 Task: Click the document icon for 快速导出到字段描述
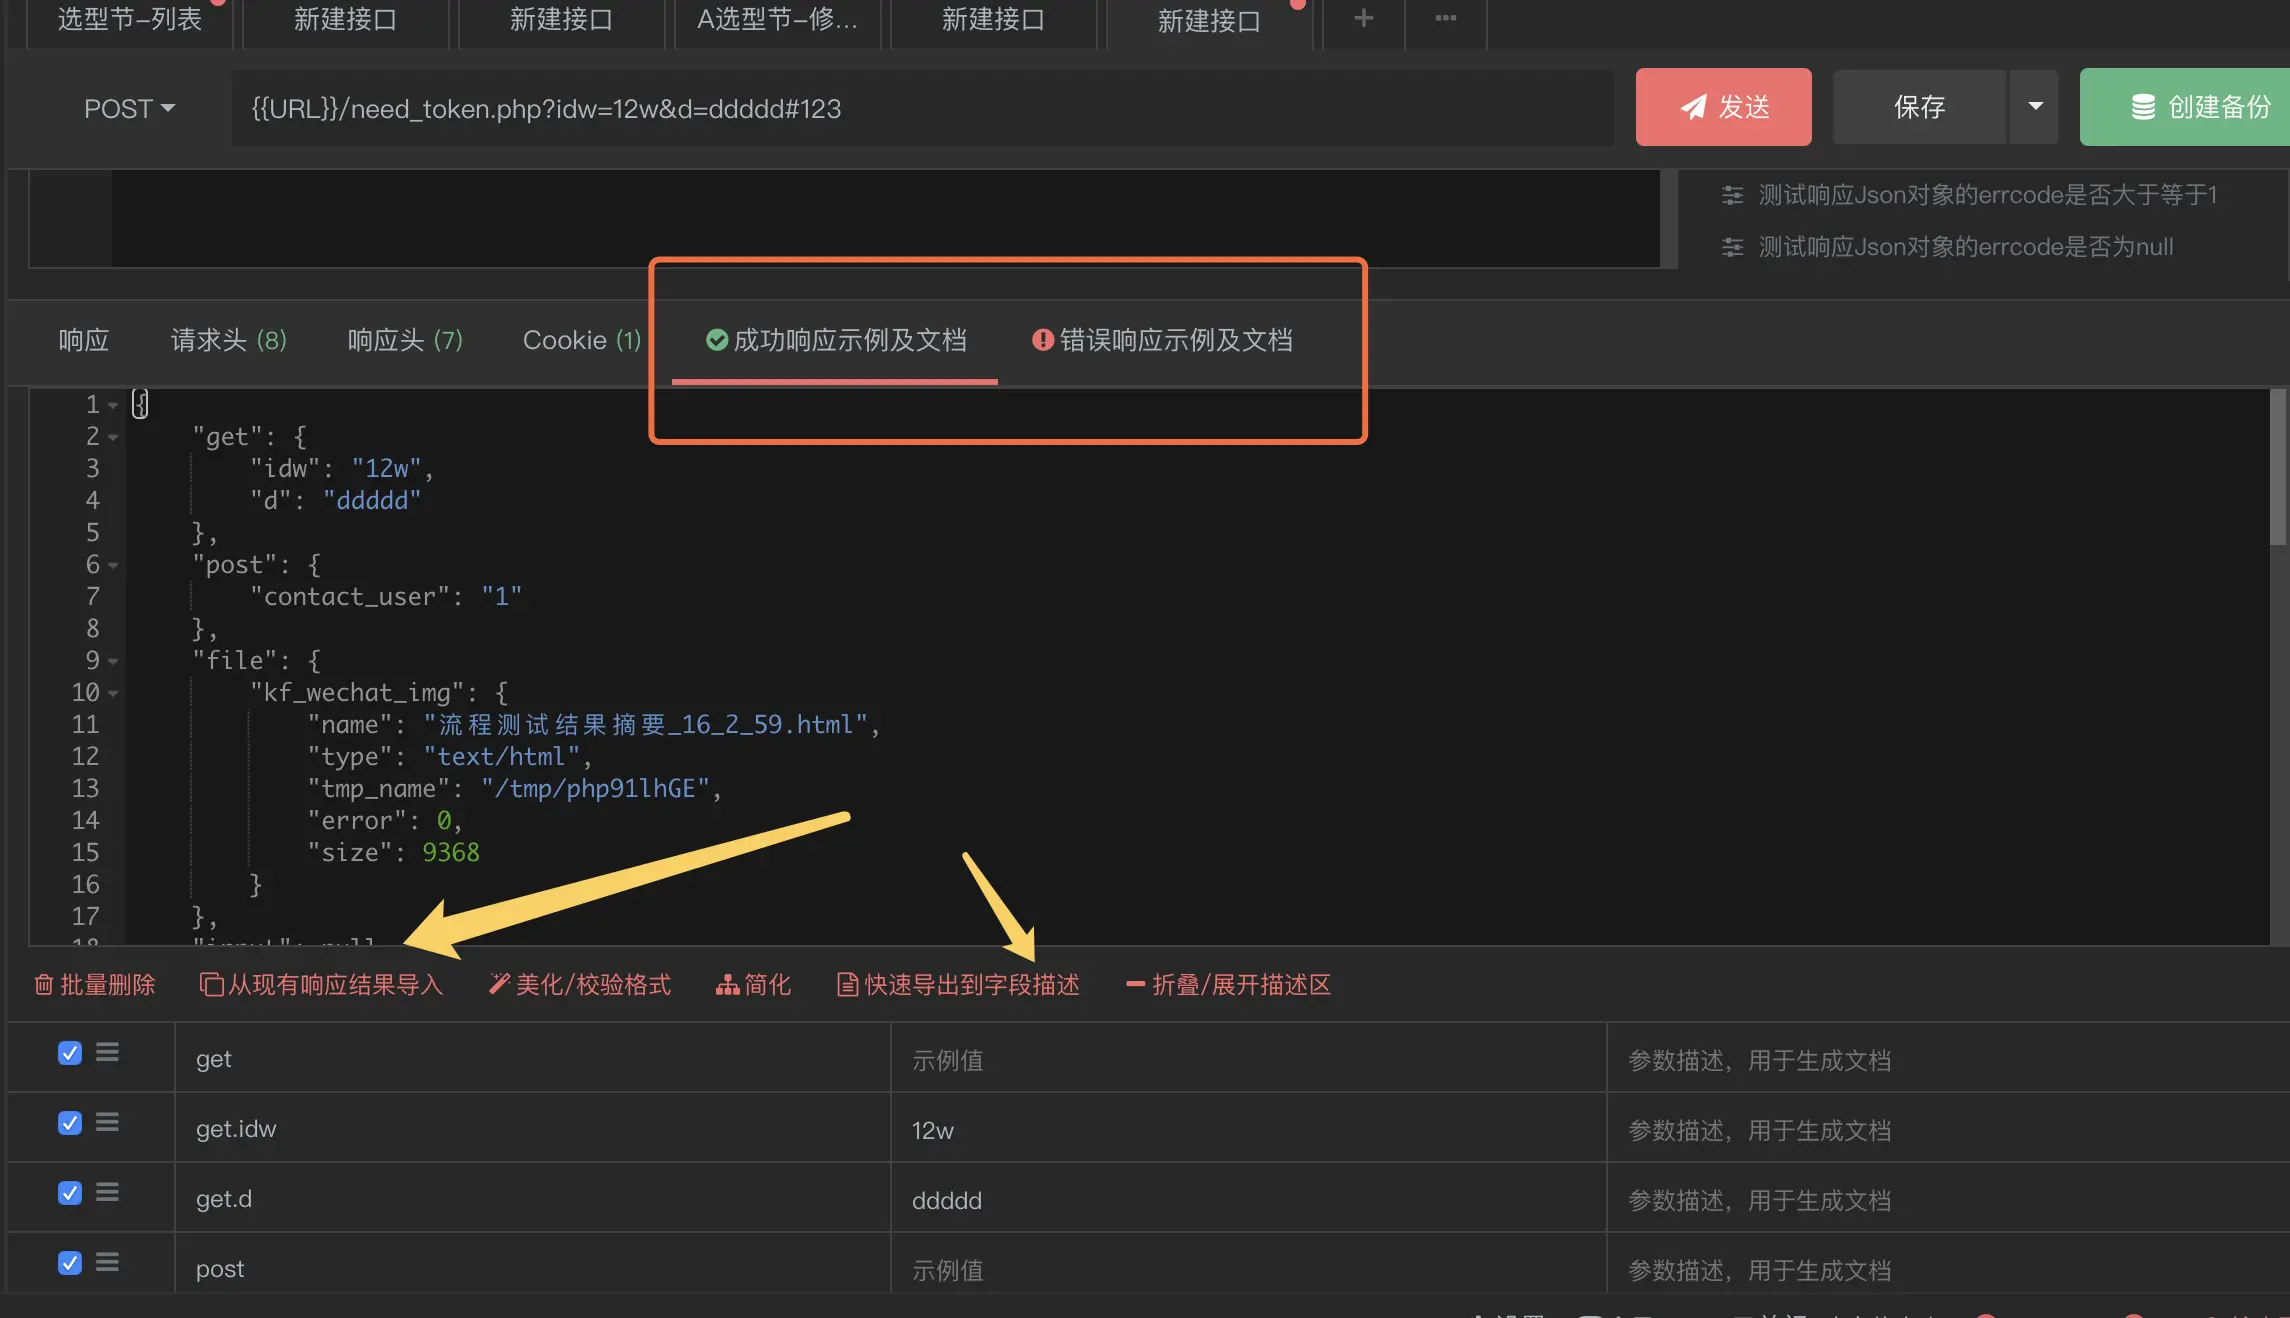(845, 984)
